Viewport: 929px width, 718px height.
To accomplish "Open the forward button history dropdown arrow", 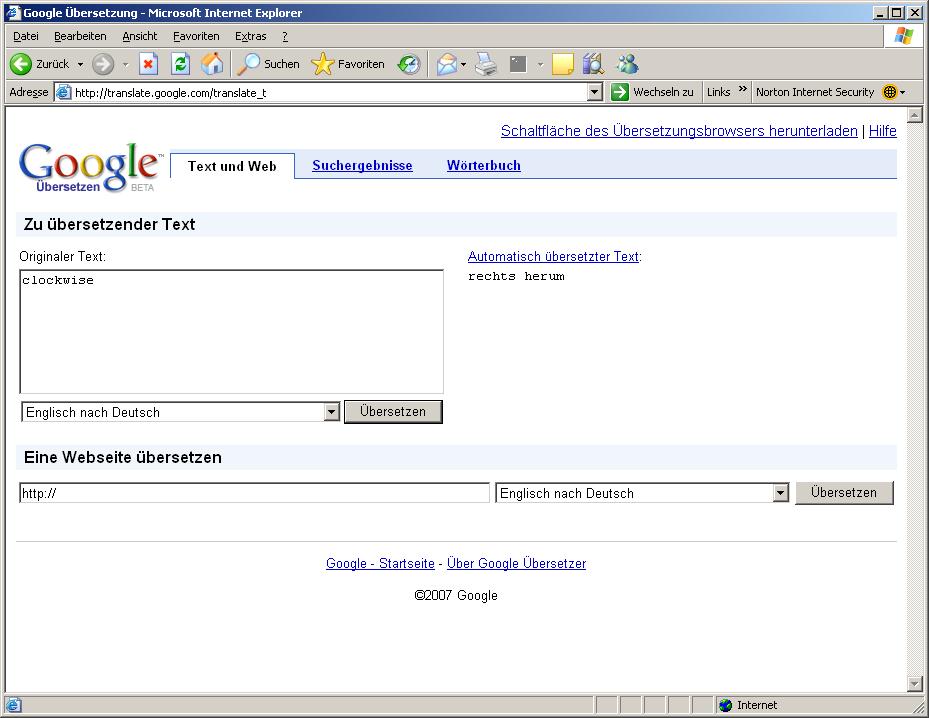I will point(125,64).
